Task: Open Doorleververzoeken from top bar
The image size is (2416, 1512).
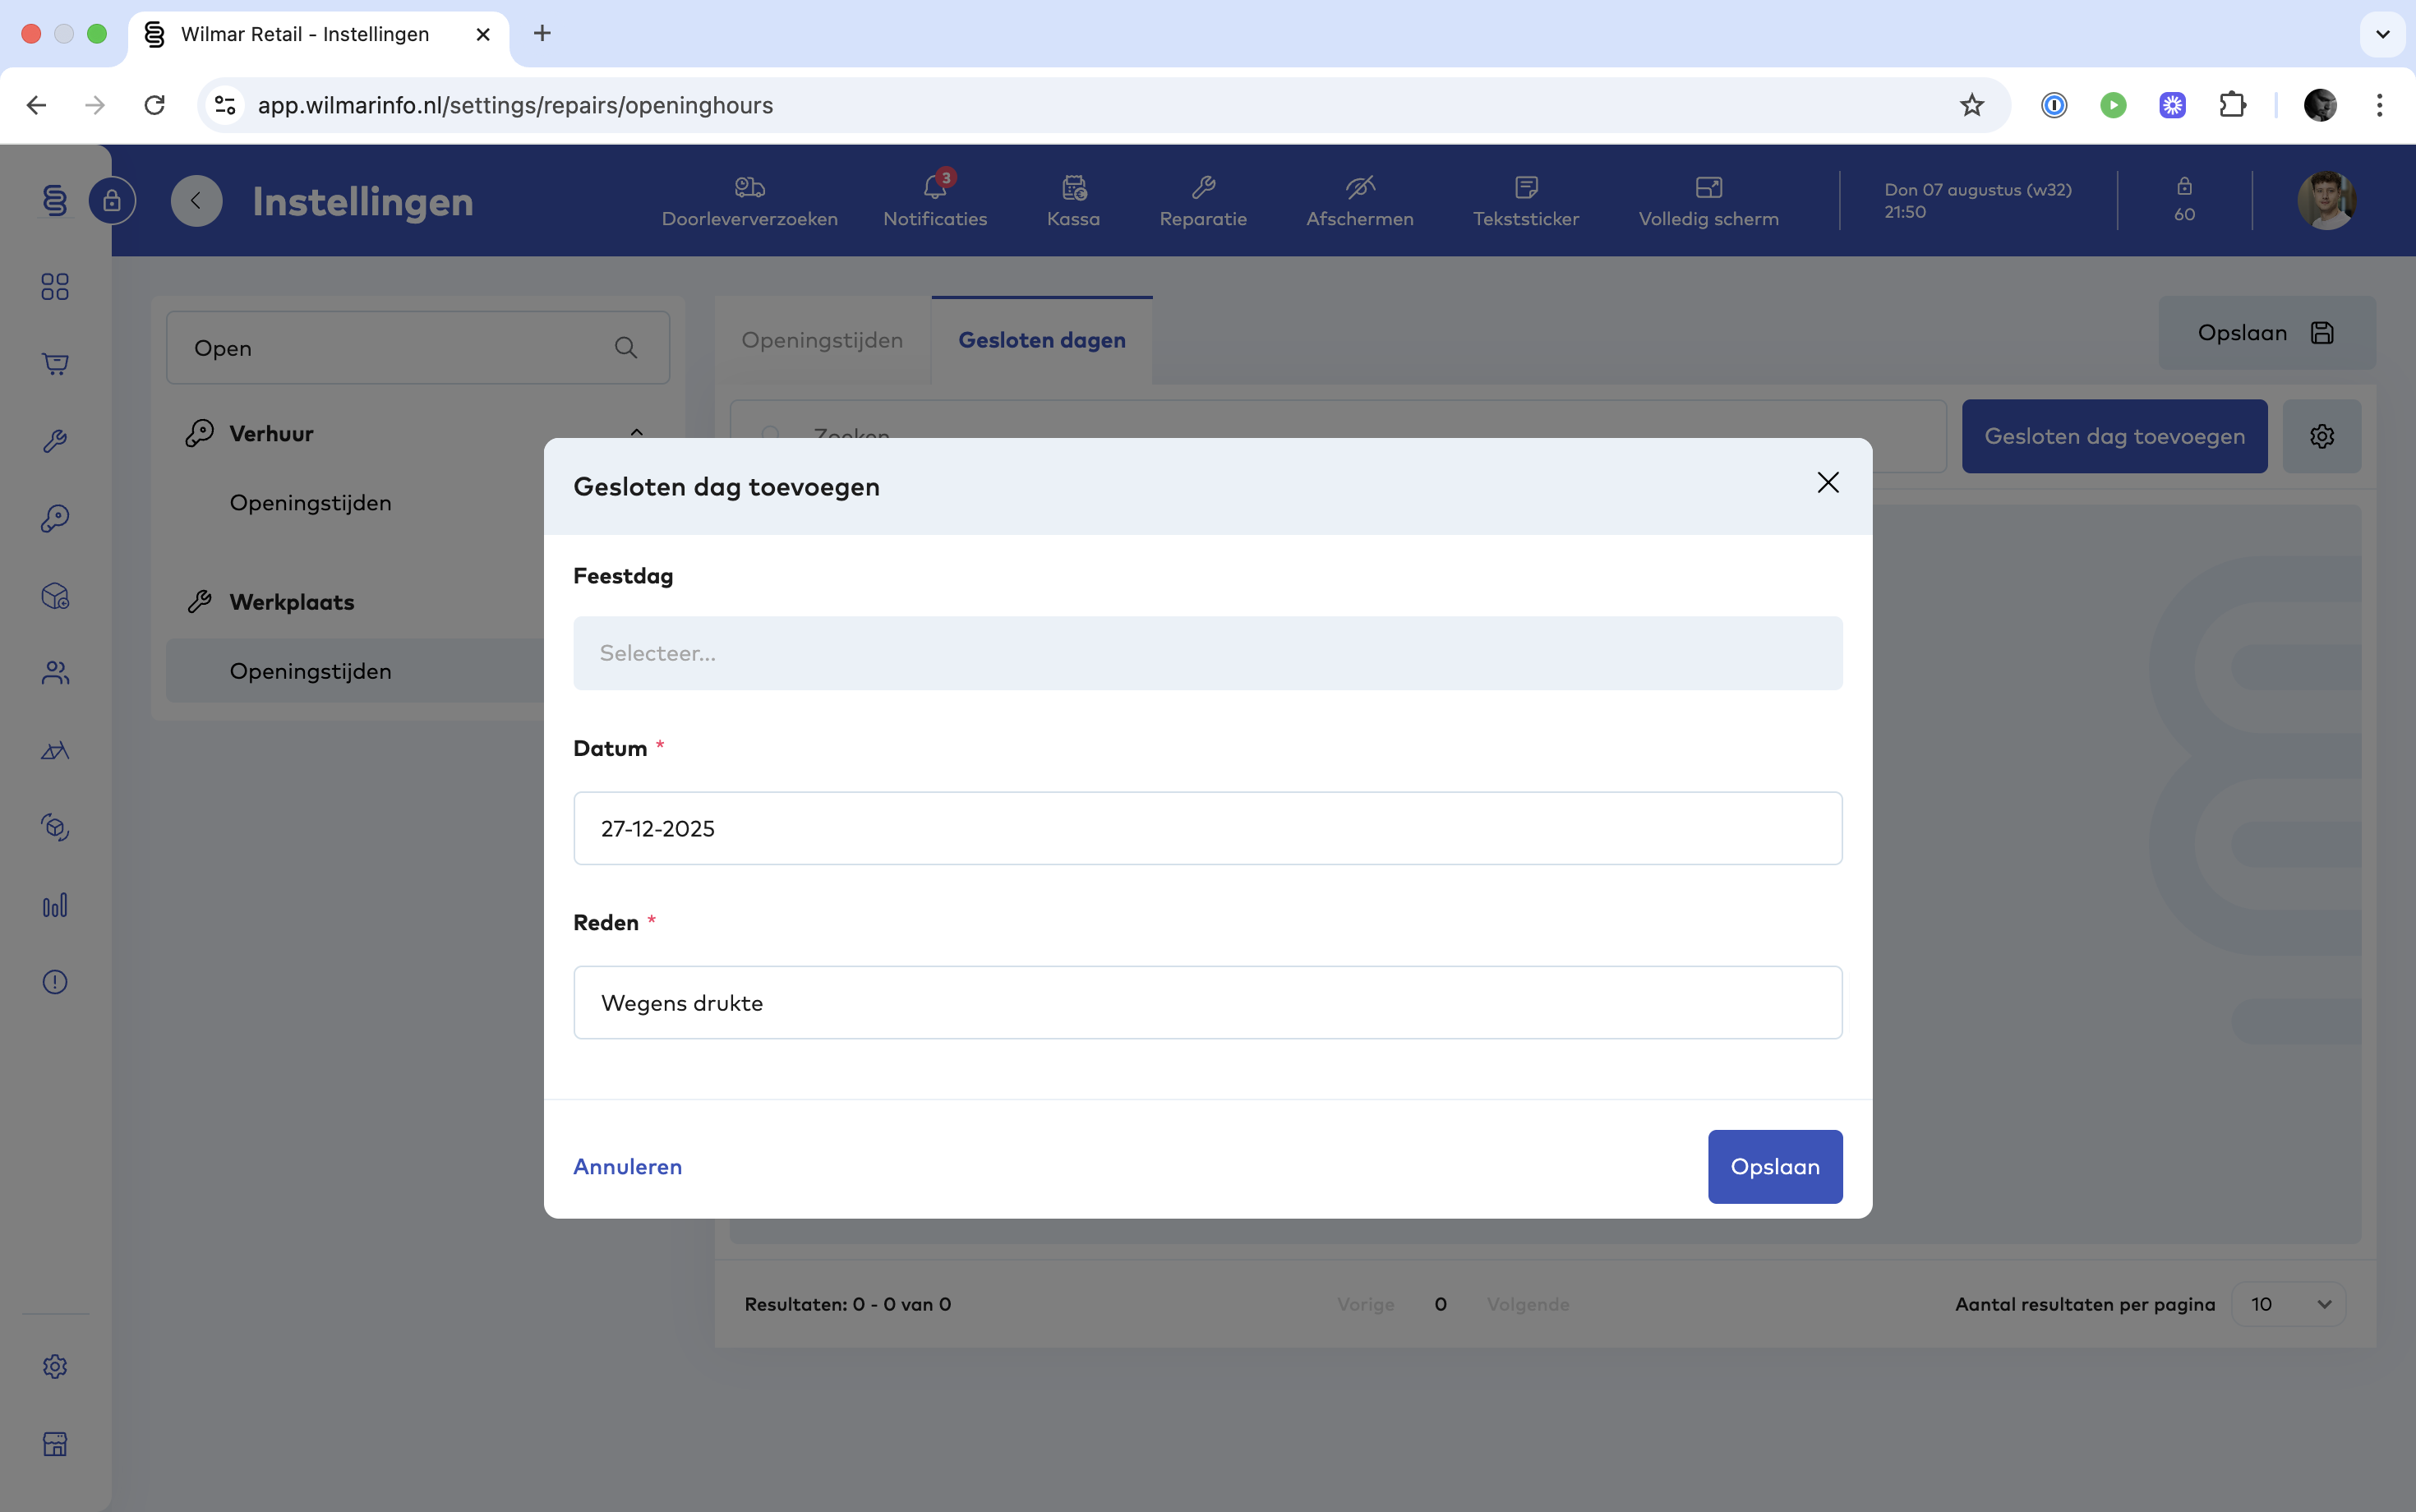Action: [749, 201]
